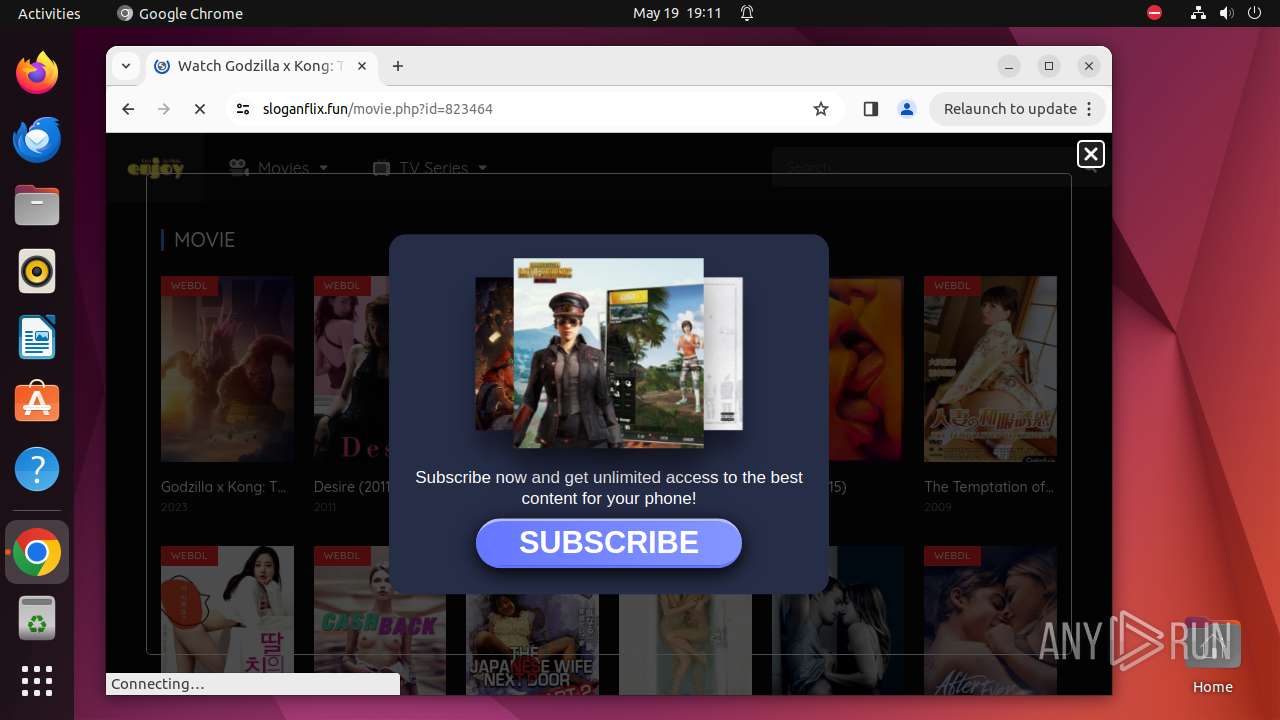Show Applications grid in the dock
Viewport: 1280px width, 720px height.
tap(37, 681)
